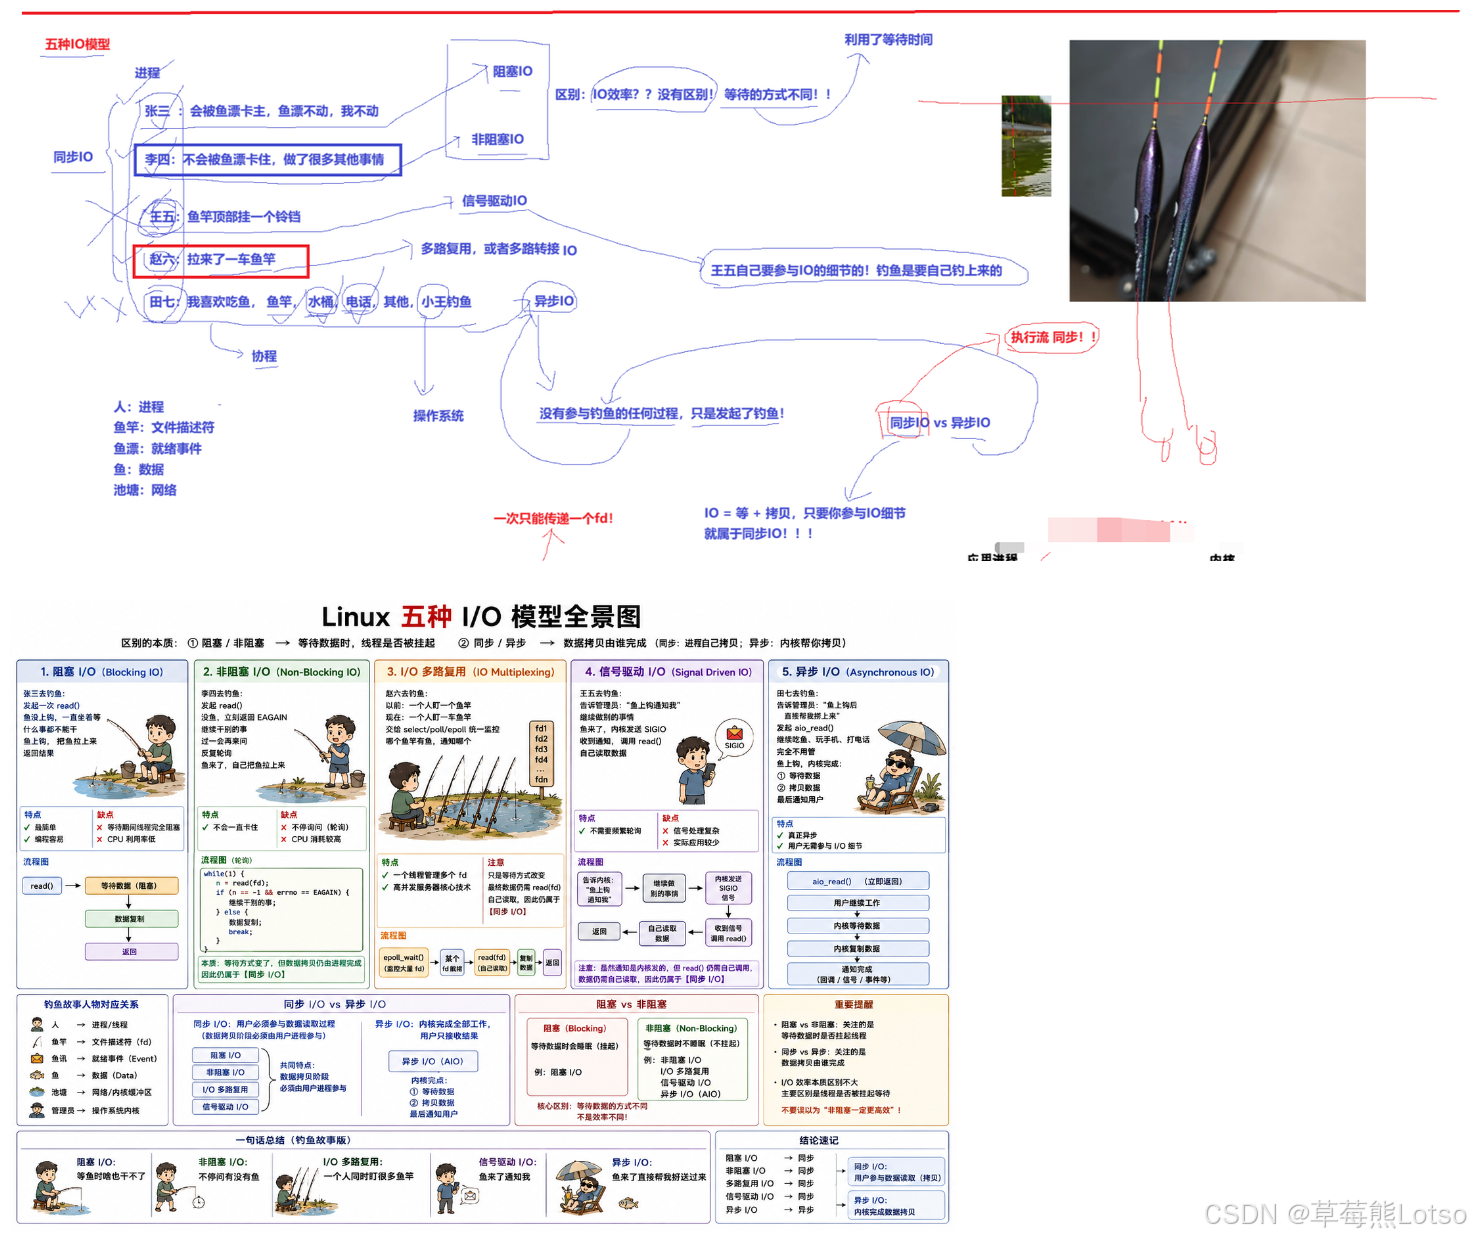Click the '结论速记' section heading
Screen dimensions: 1471x1240
coord(819,1140)
